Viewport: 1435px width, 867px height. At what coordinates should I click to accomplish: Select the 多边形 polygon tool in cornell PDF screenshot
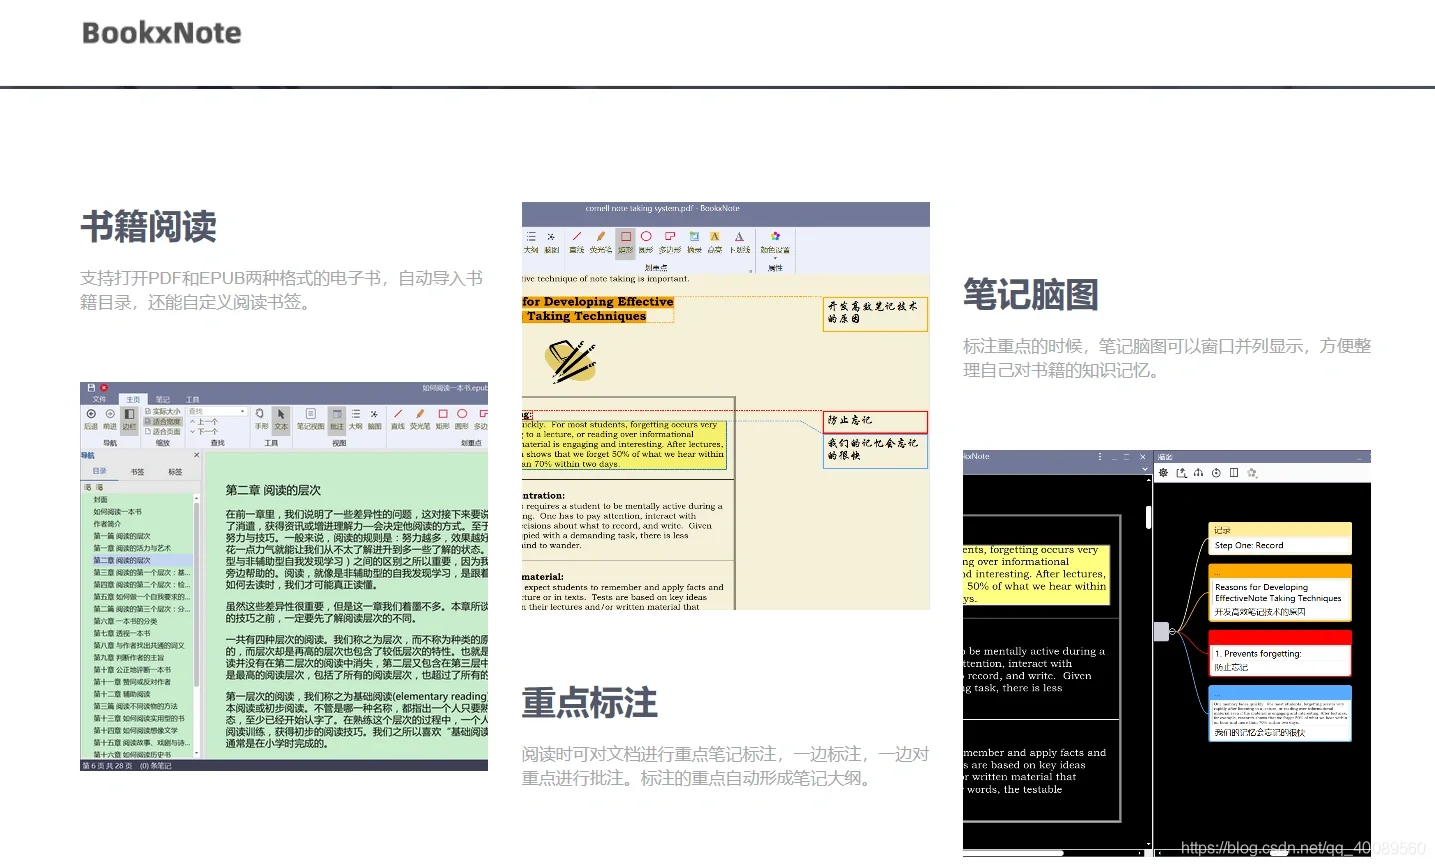(x=670, y=243)
